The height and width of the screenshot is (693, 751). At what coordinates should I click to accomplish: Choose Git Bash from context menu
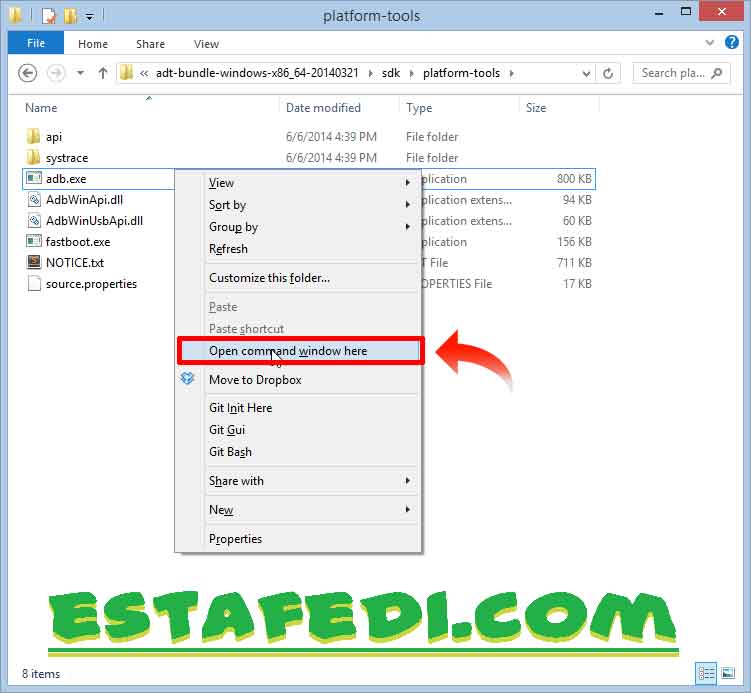[x=230, y=452]
